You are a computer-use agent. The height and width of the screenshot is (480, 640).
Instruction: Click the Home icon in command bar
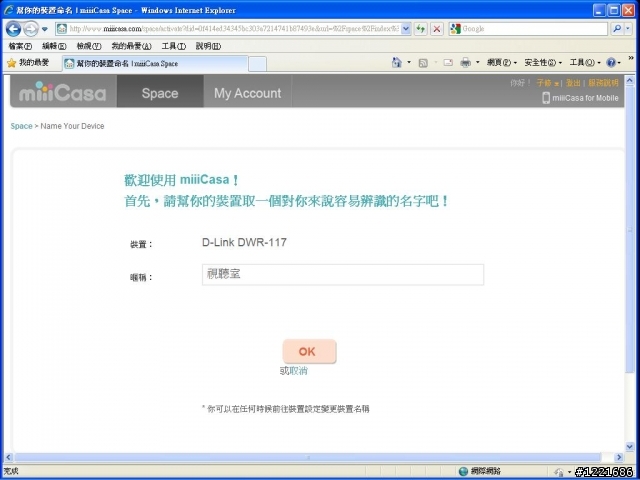[x=396, y=62]
